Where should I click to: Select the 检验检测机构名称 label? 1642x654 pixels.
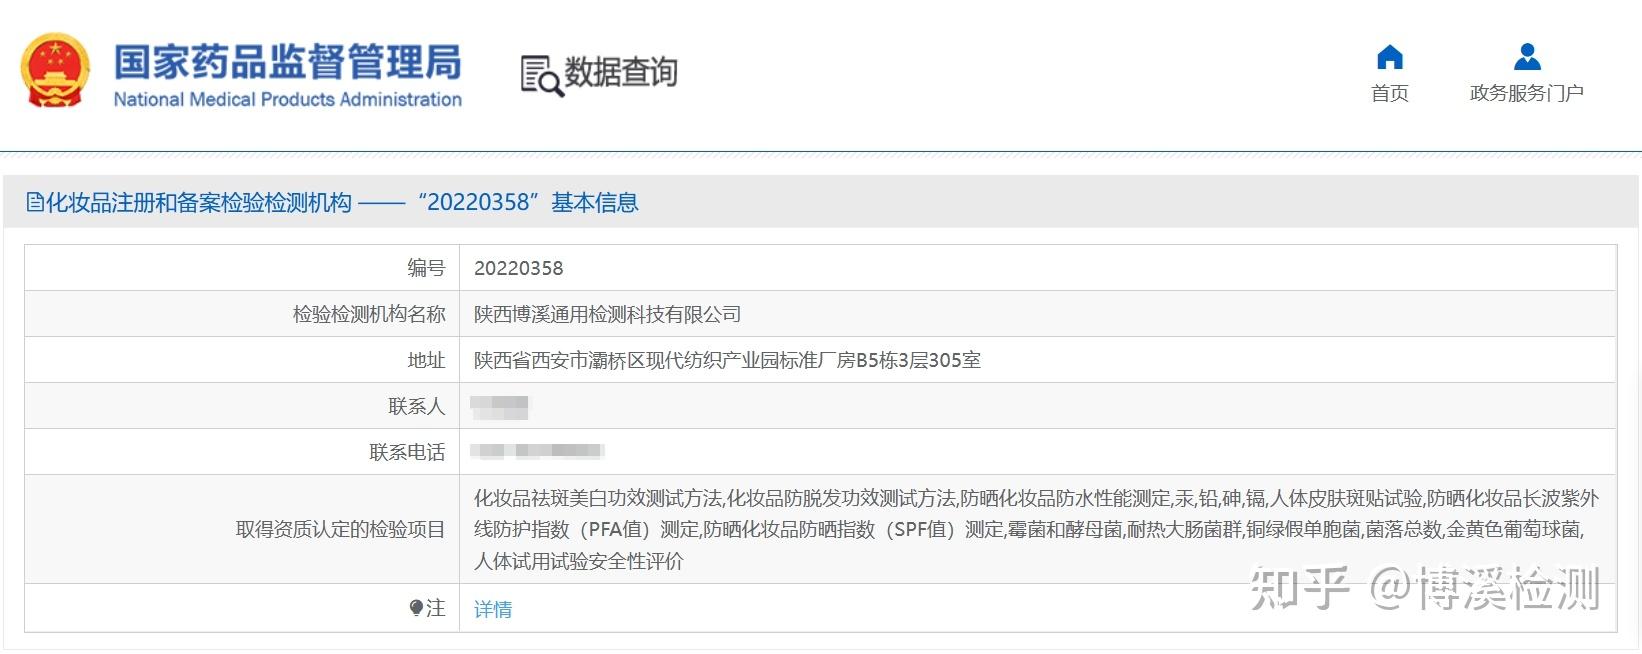tap(369, 314)
